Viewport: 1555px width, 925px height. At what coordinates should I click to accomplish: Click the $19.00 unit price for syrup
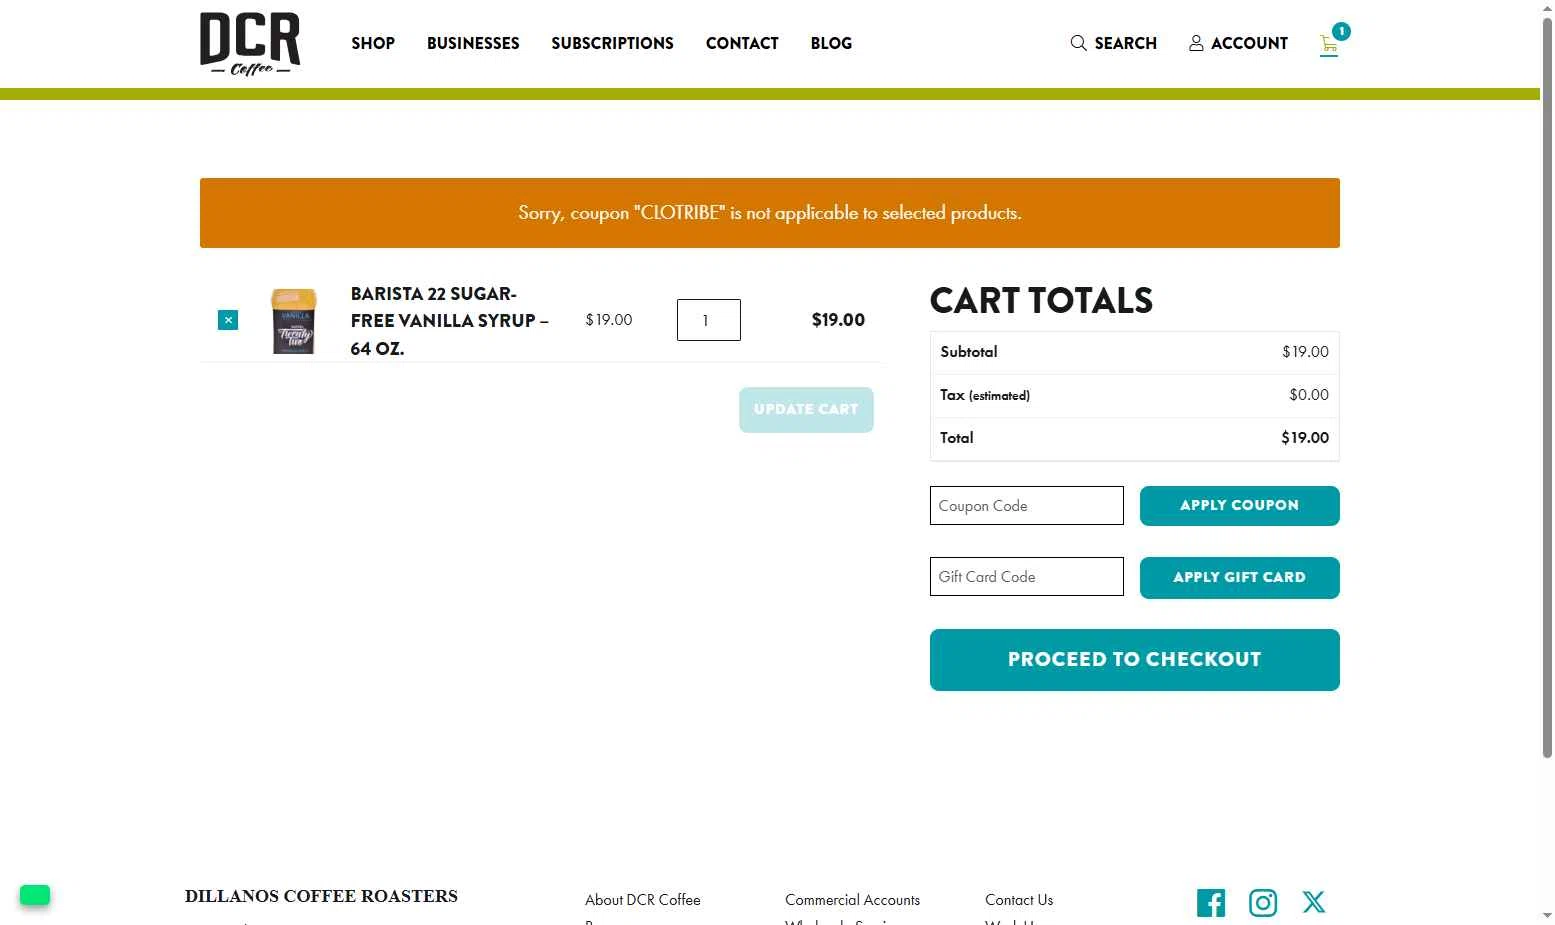click(x=609, y=320)
